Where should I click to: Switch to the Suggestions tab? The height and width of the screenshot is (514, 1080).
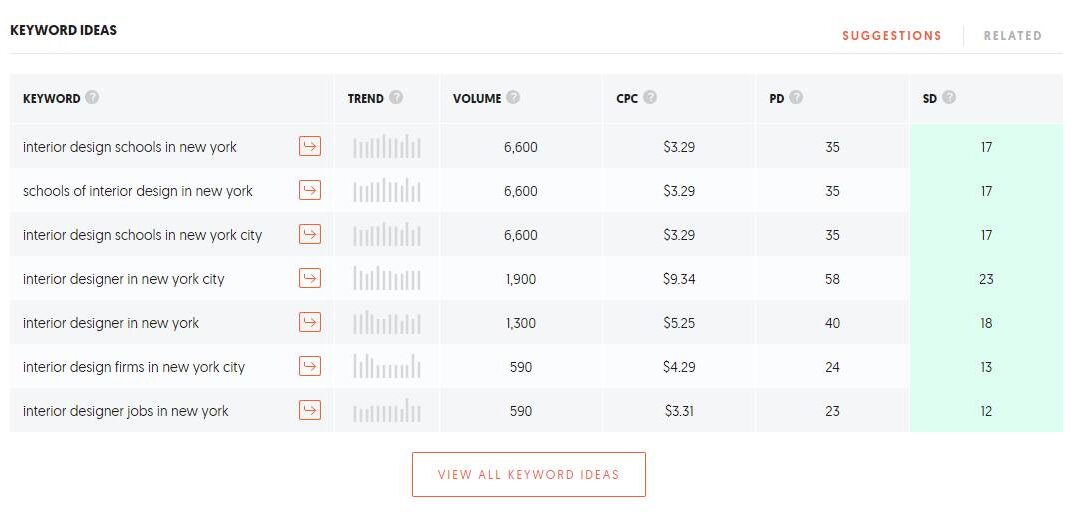pyautogui.click(x=891, y=36)
